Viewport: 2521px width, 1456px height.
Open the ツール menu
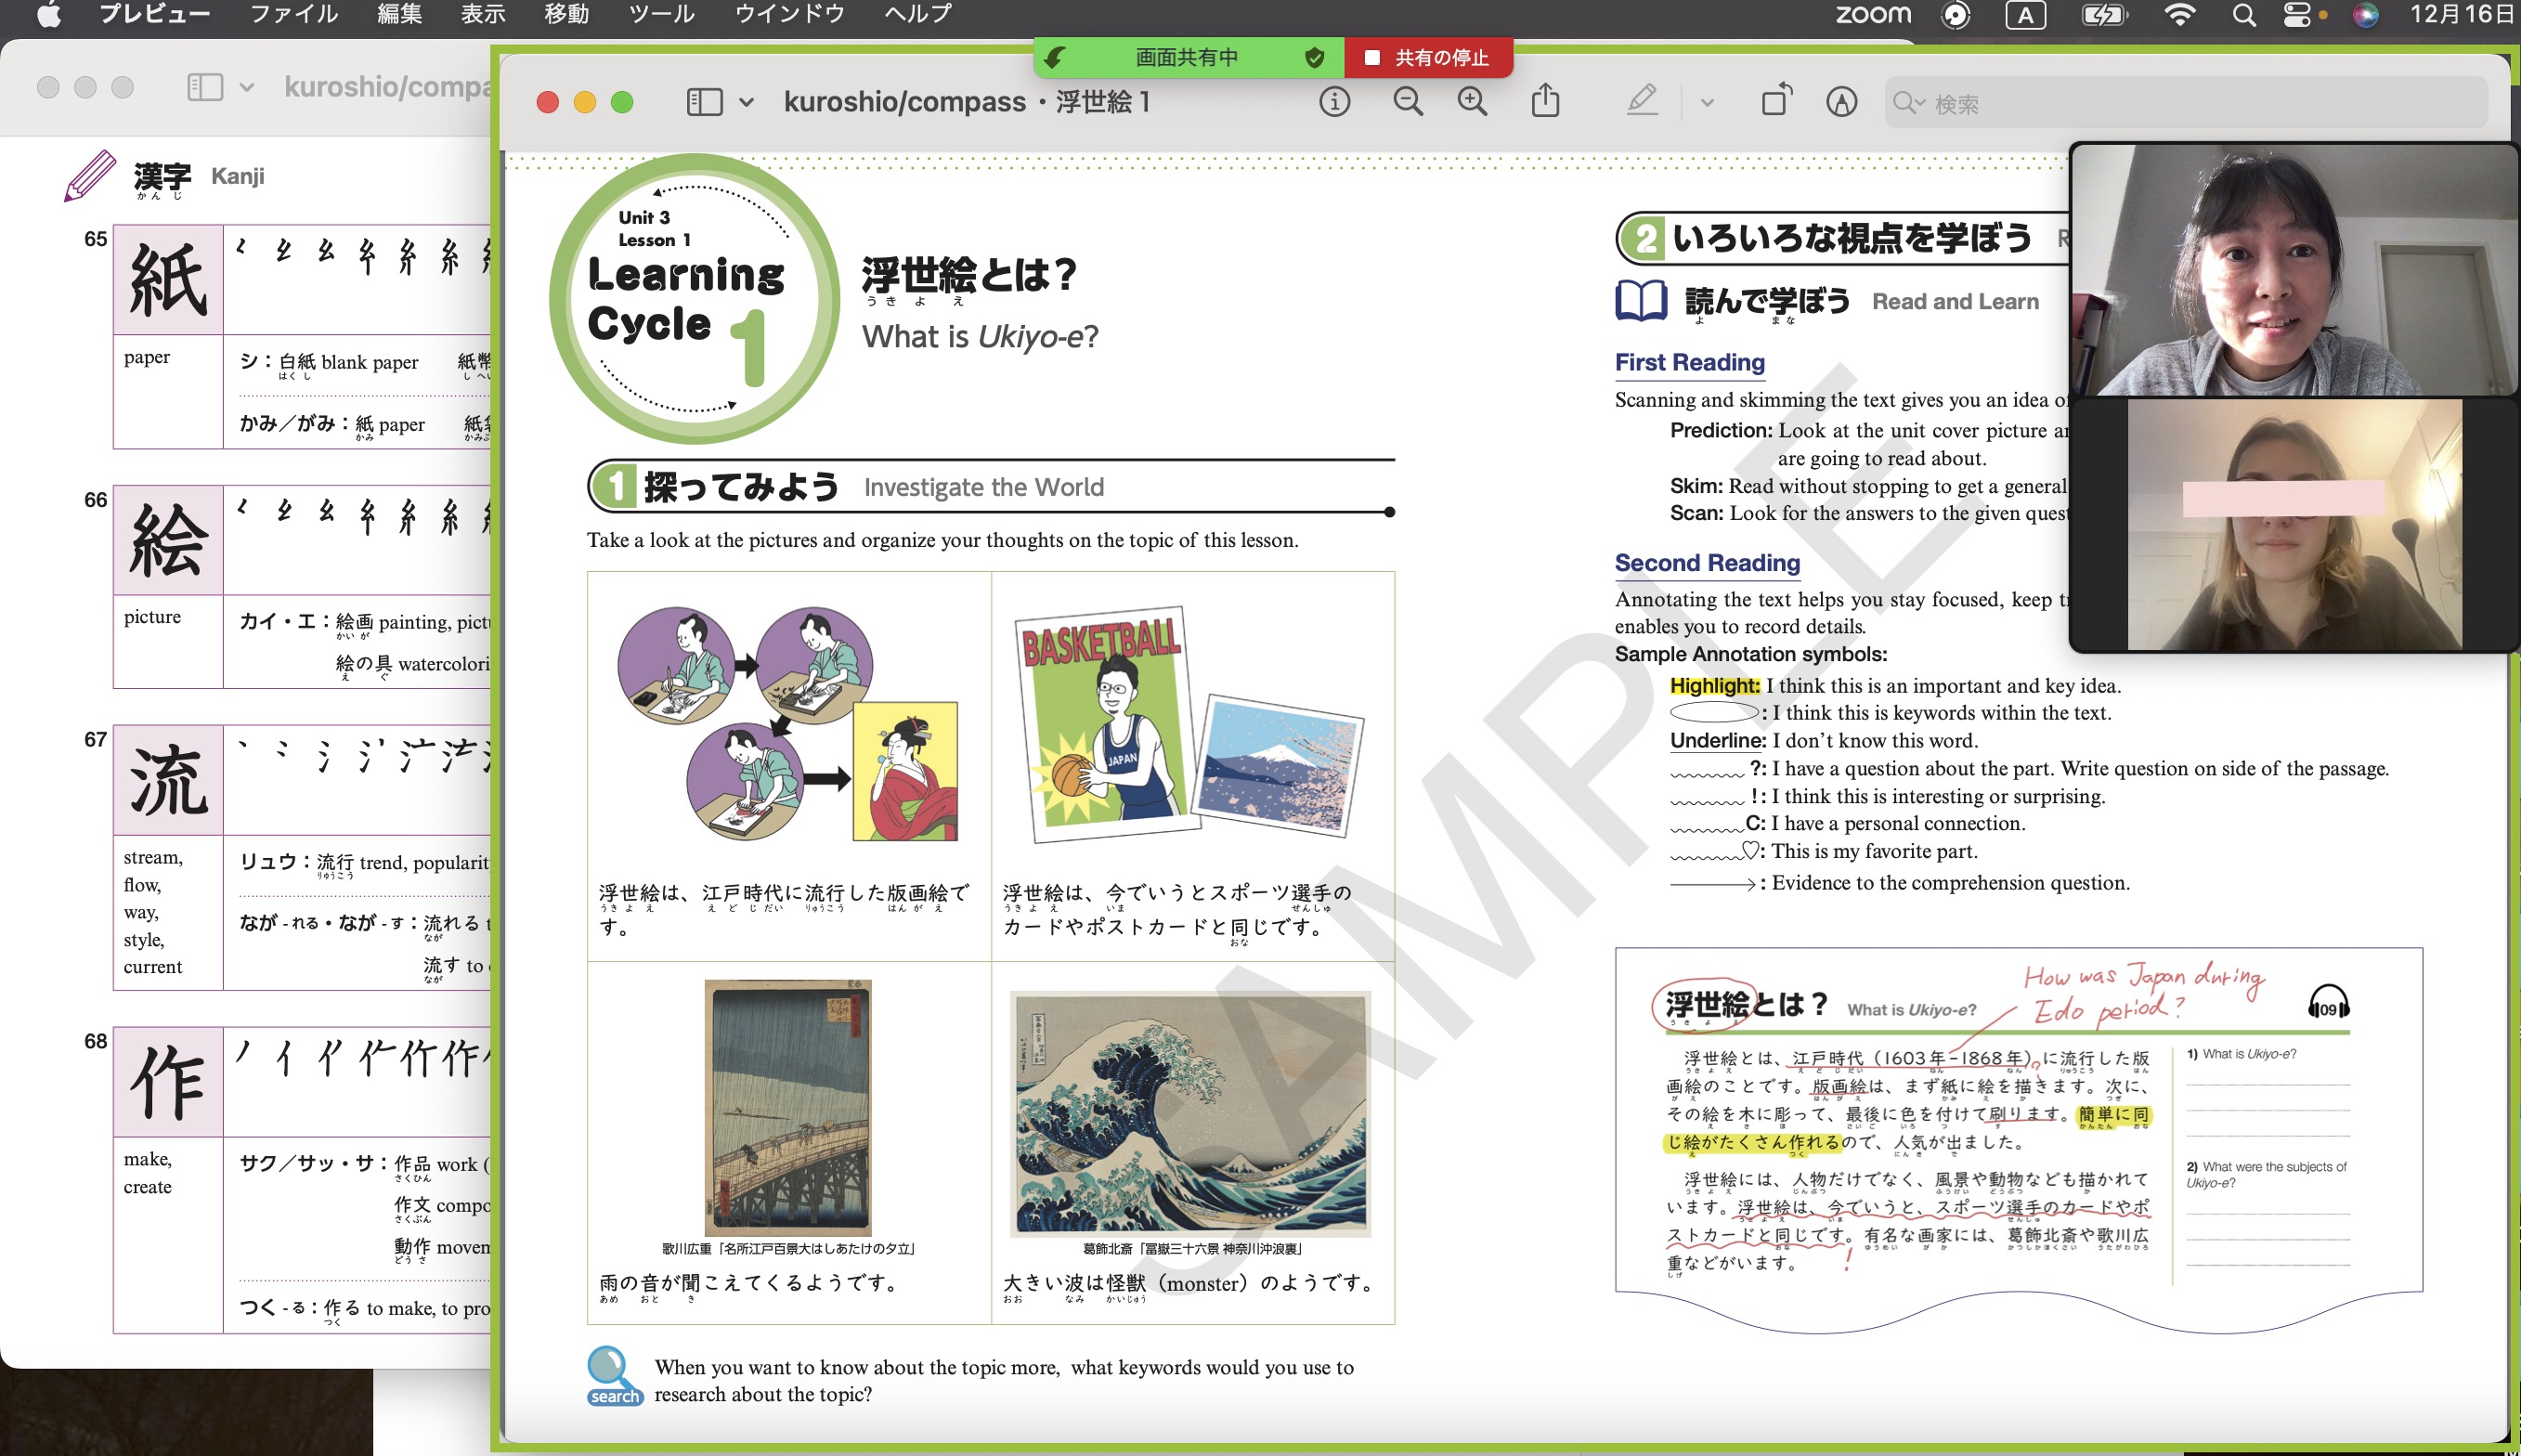click(661, 14)
